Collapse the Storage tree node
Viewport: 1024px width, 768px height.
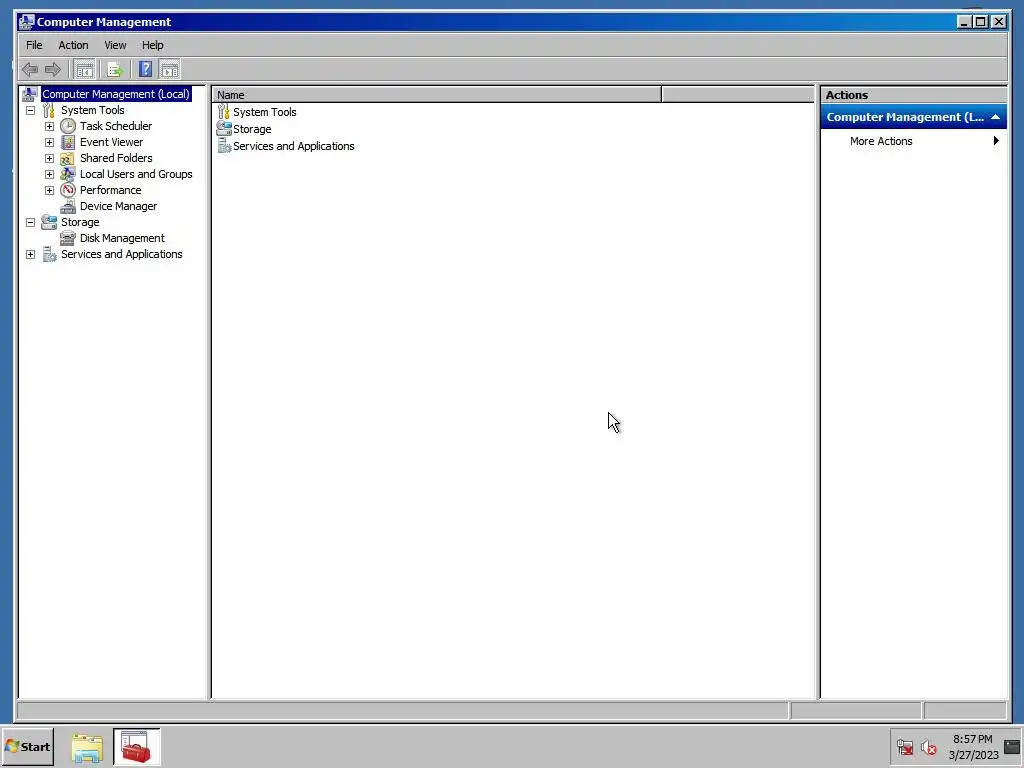click(x=31, y=222)
